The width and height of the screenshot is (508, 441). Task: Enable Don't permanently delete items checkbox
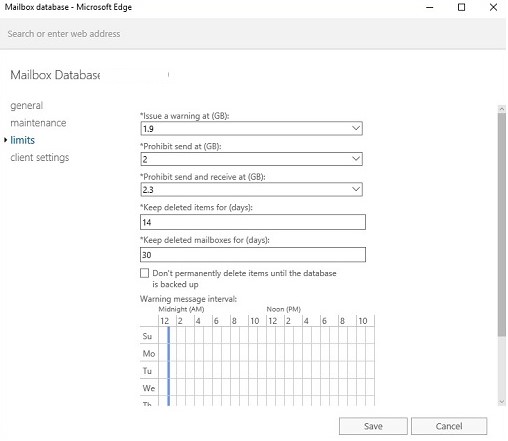(x=144, y=273)
